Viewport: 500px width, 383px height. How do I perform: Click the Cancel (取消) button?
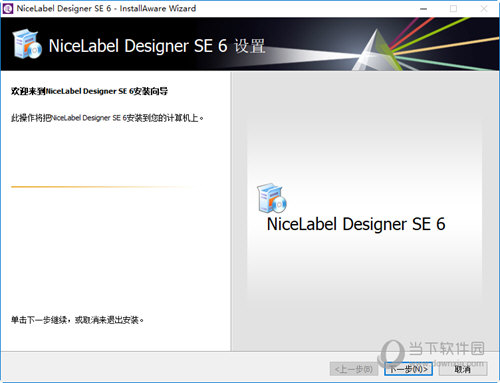click(x=463, y=369)
